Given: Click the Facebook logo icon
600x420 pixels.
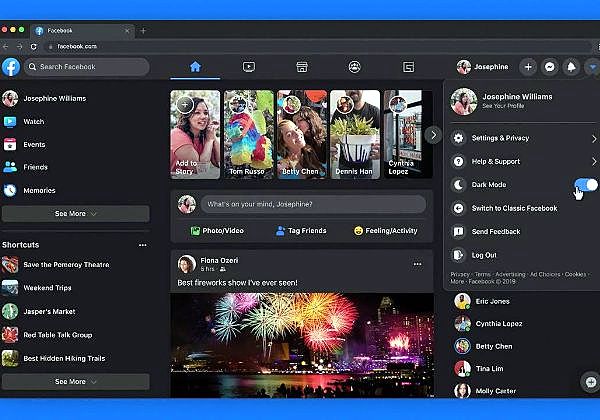Looking at the screenshot, I should click(10, 67).
